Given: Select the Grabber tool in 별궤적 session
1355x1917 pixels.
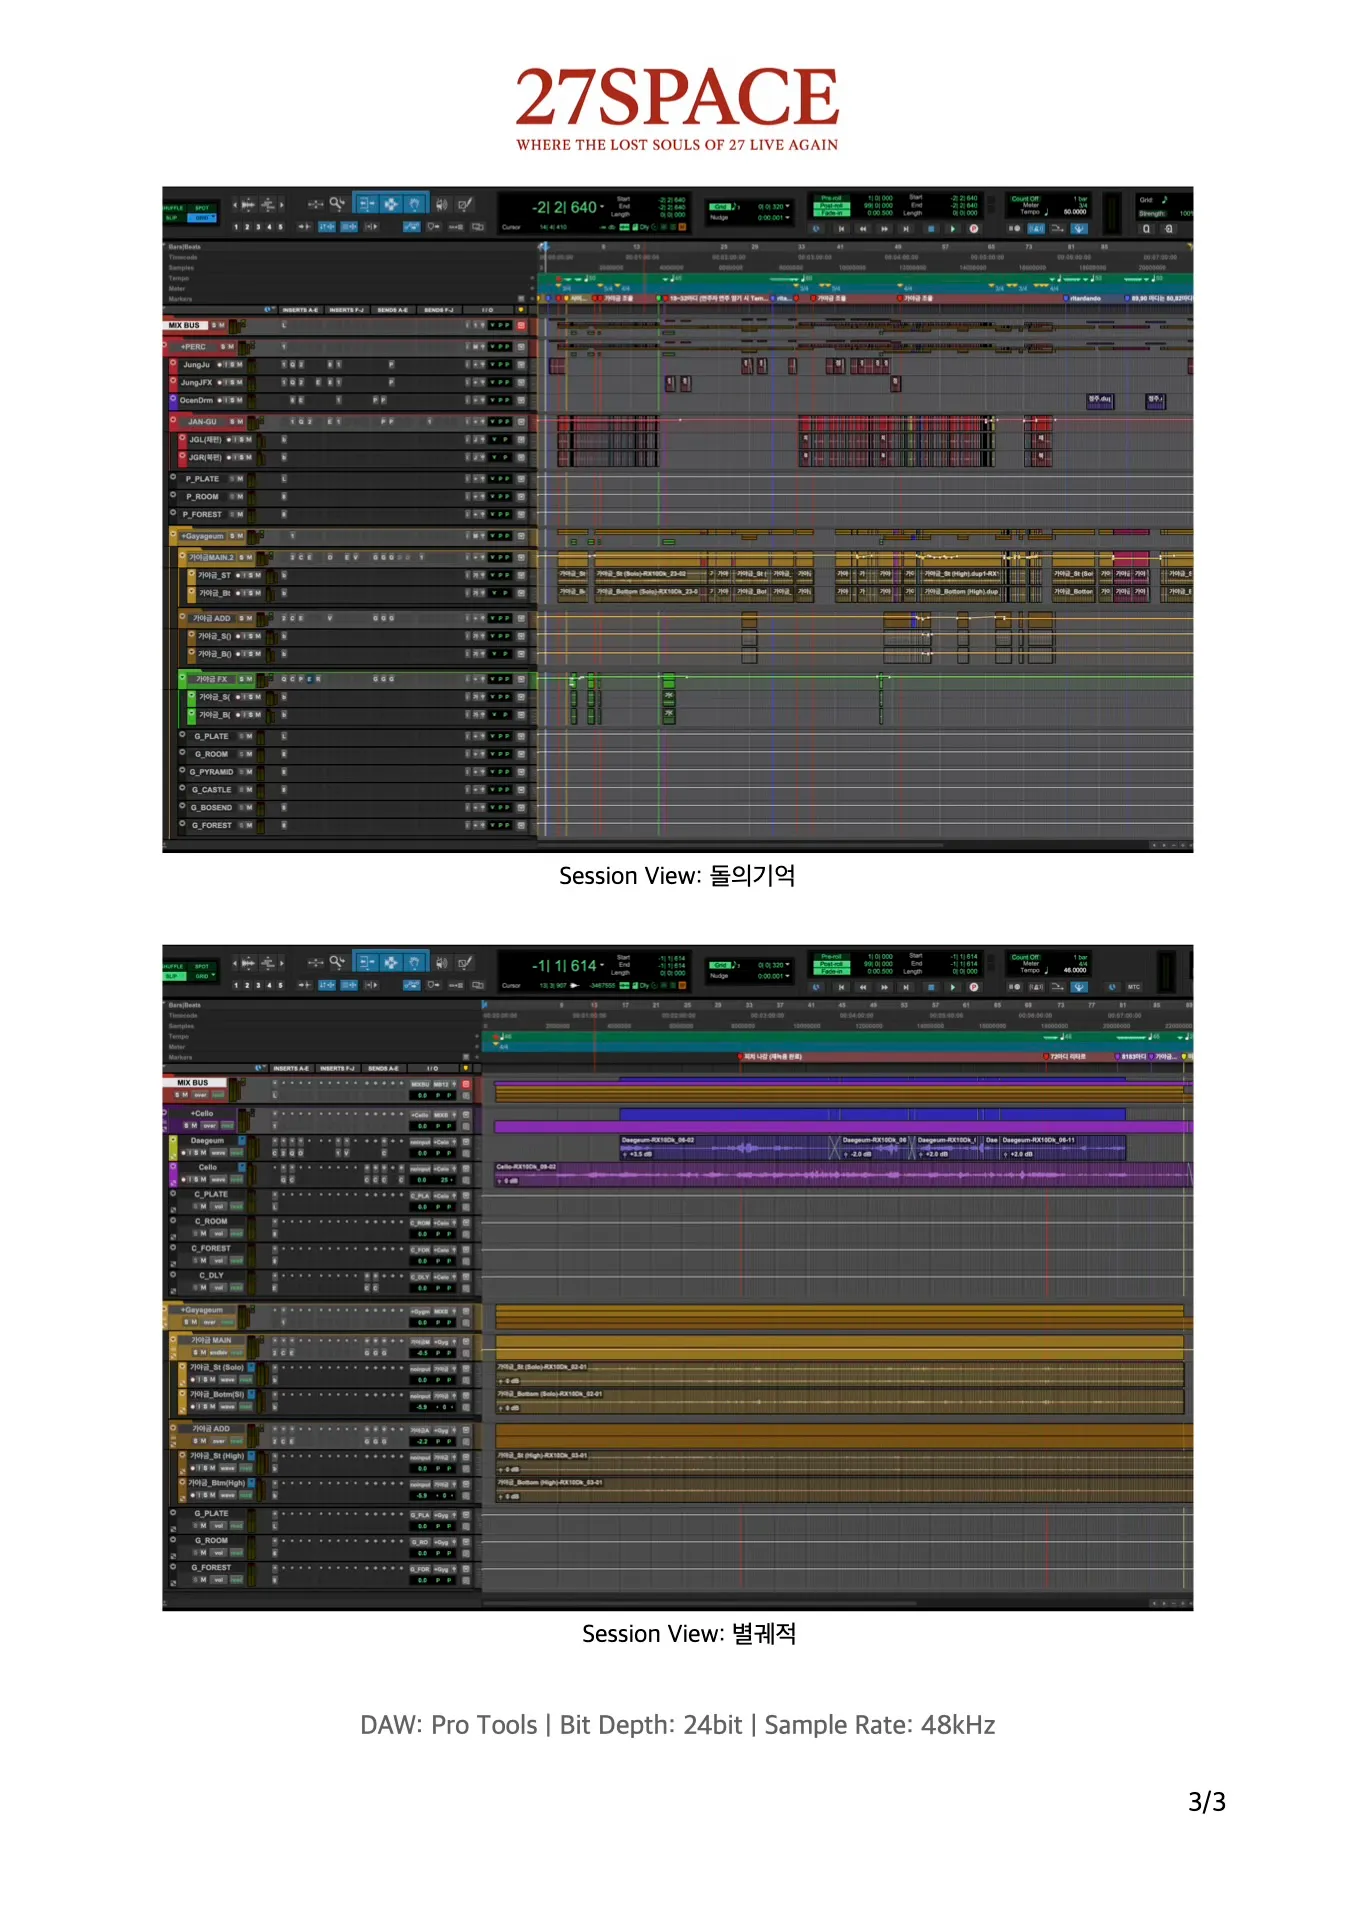Looking at the screenshot, I should pyautogui.click(x=413, y=962).
